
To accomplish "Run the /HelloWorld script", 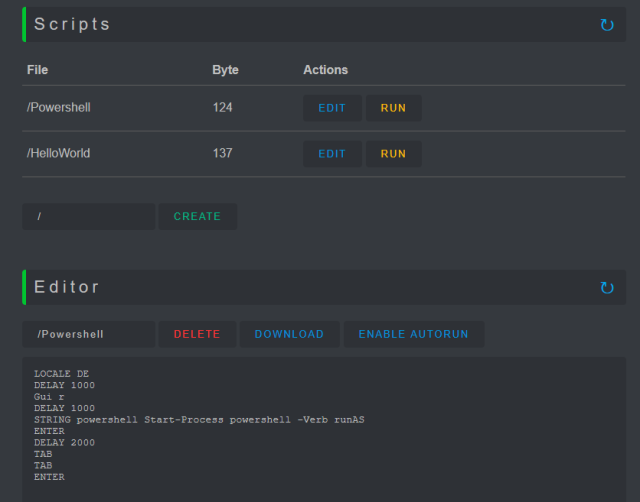I will (393, 154).
